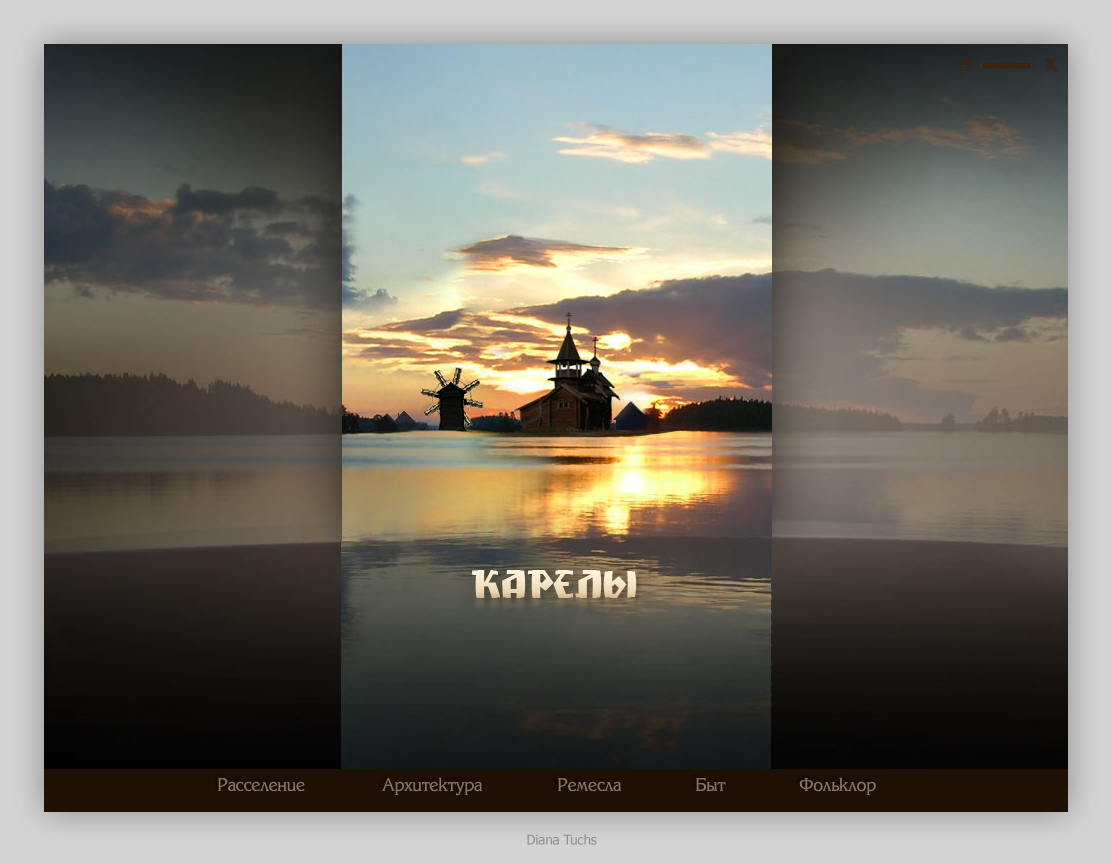Click the small hut right of the church

click(x=630, y=416)
